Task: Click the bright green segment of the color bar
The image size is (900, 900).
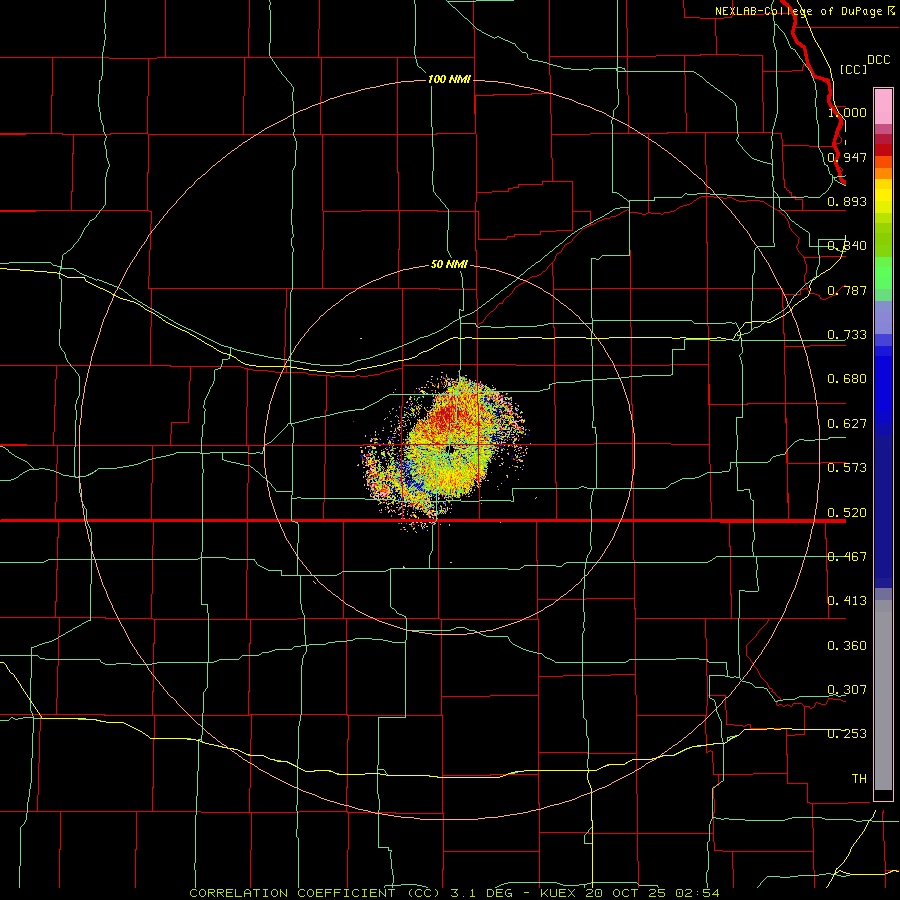Action: click(883, 273)
